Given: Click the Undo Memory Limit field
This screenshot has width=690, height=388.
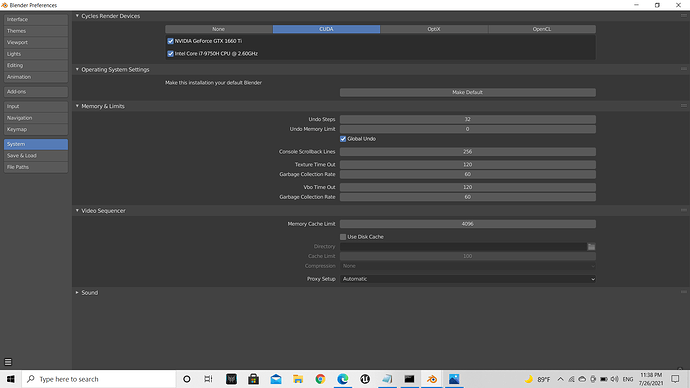Looking at the screenshot, I should pos(468,129).
